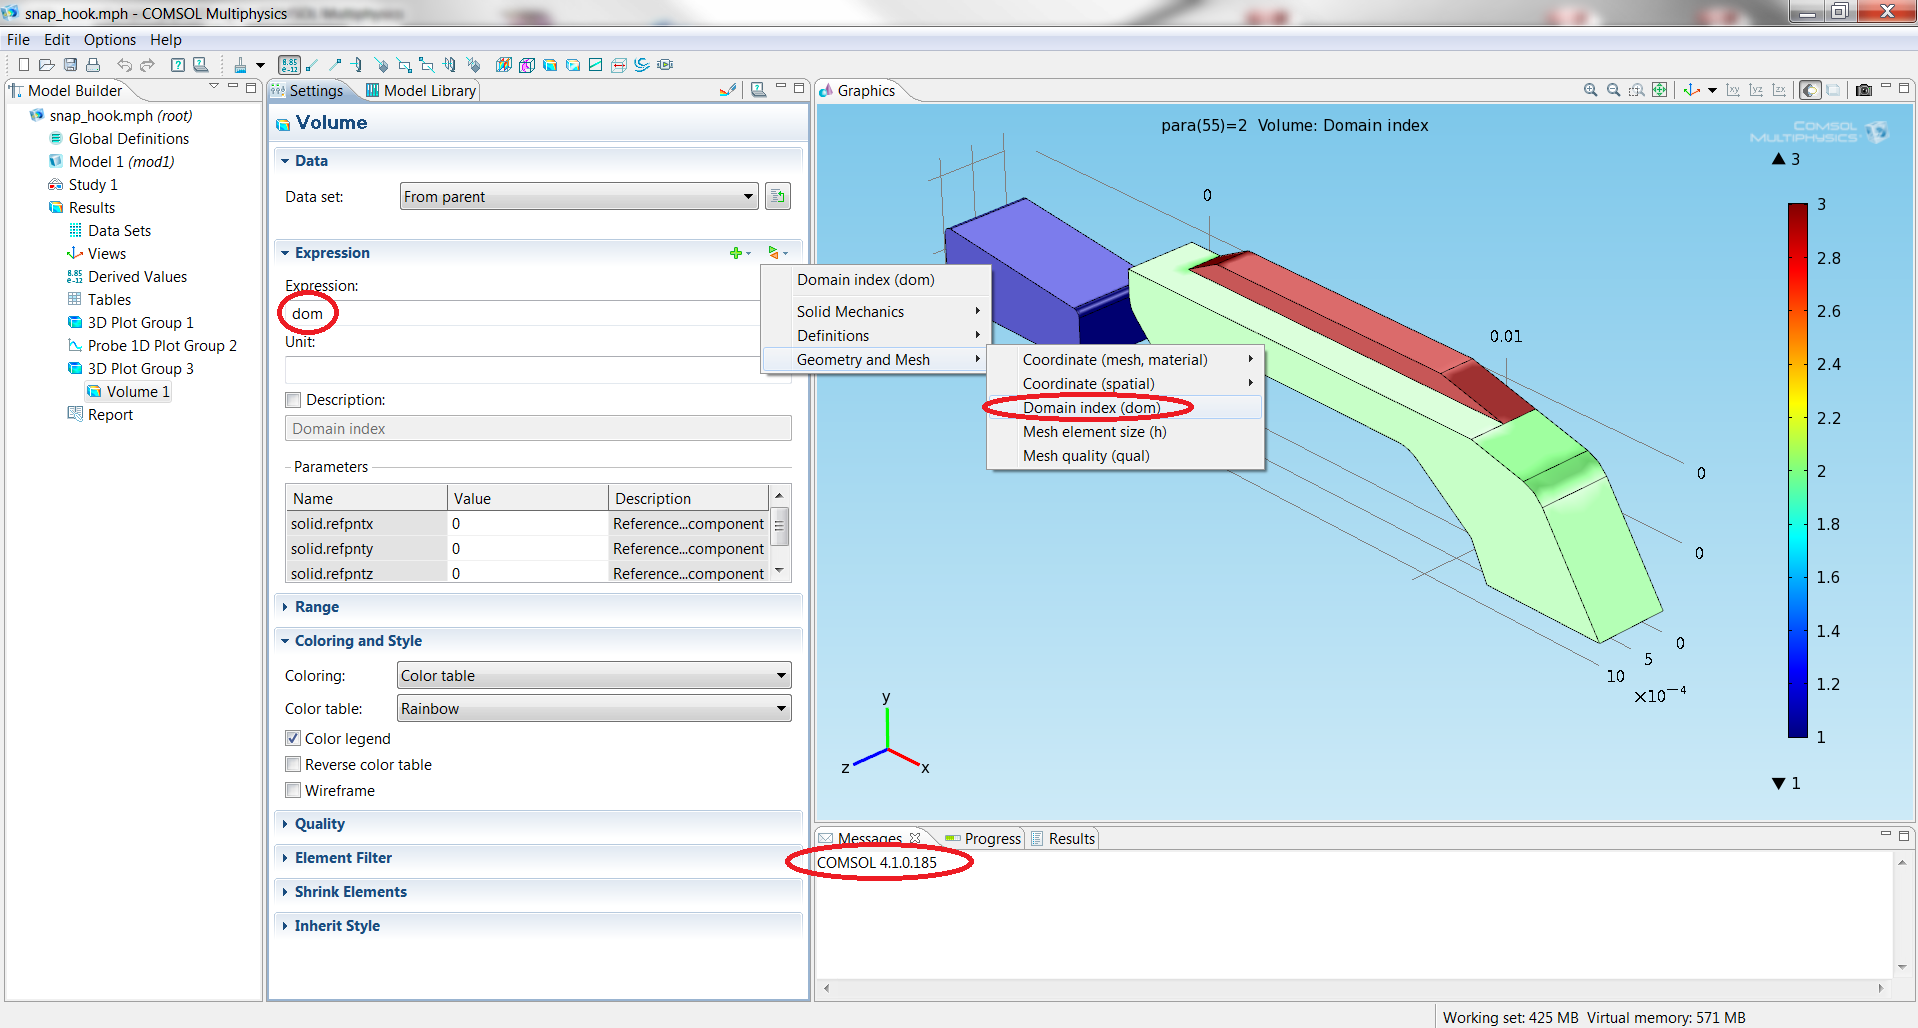Click the Undo arrow in main toolbar
The image size is (1918, 1028).
coord(124,65)
